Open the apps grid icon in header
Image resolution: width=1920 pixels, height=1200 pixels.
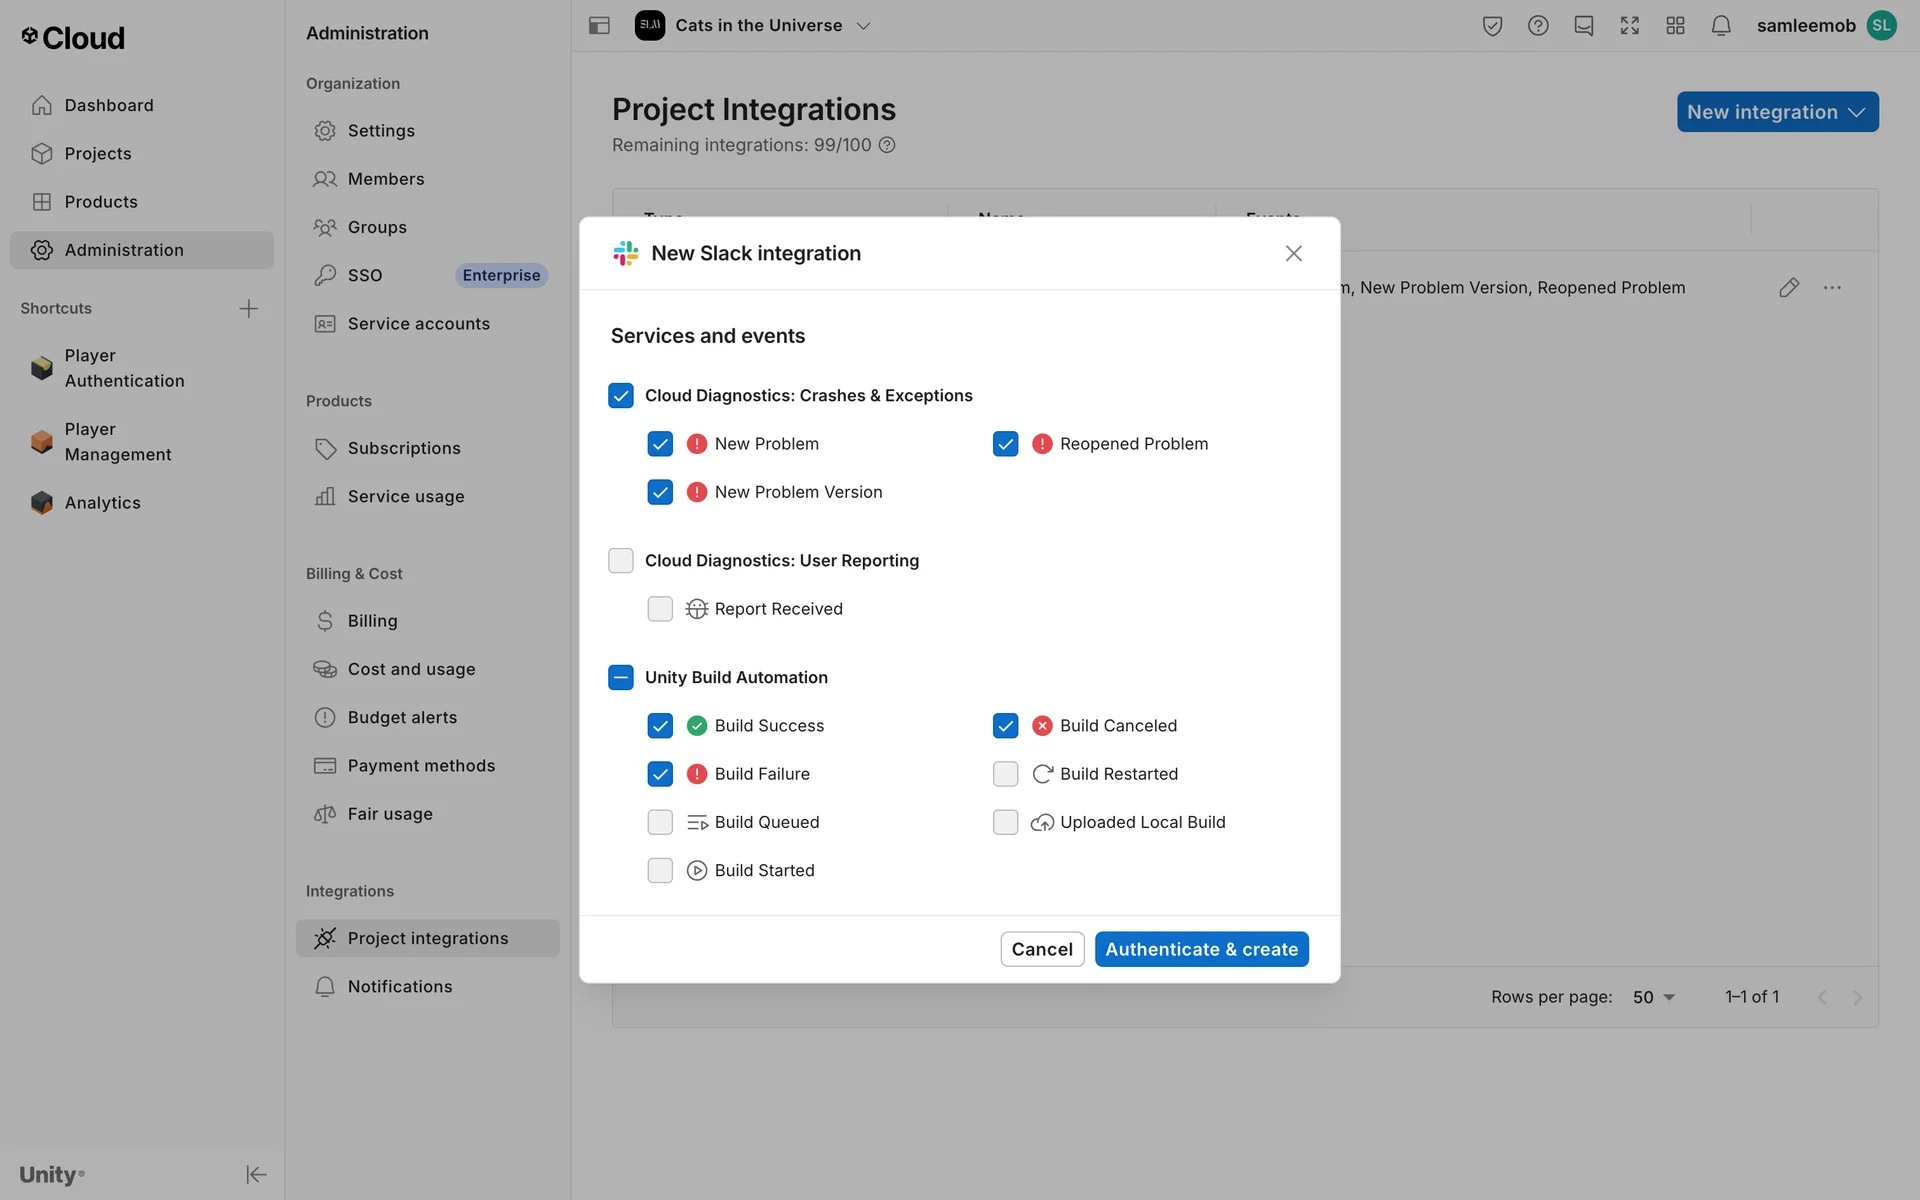1675,26
